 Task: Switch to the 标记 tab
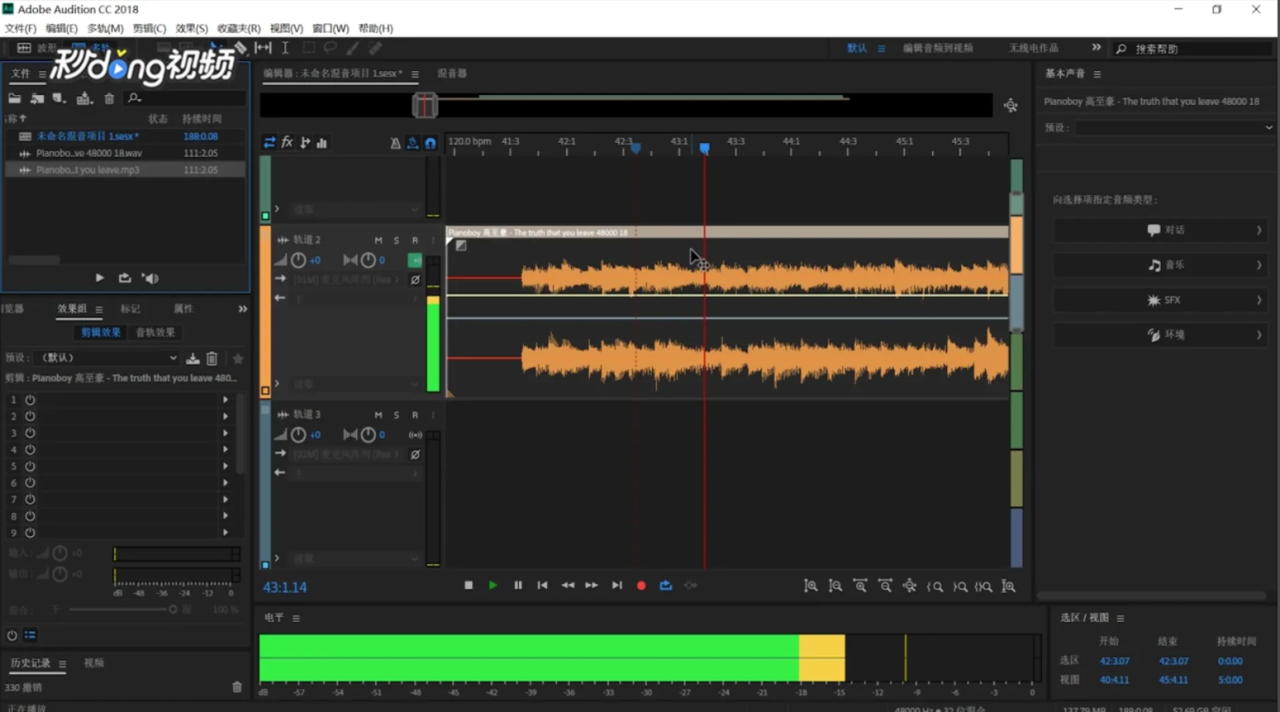[130, 309]
